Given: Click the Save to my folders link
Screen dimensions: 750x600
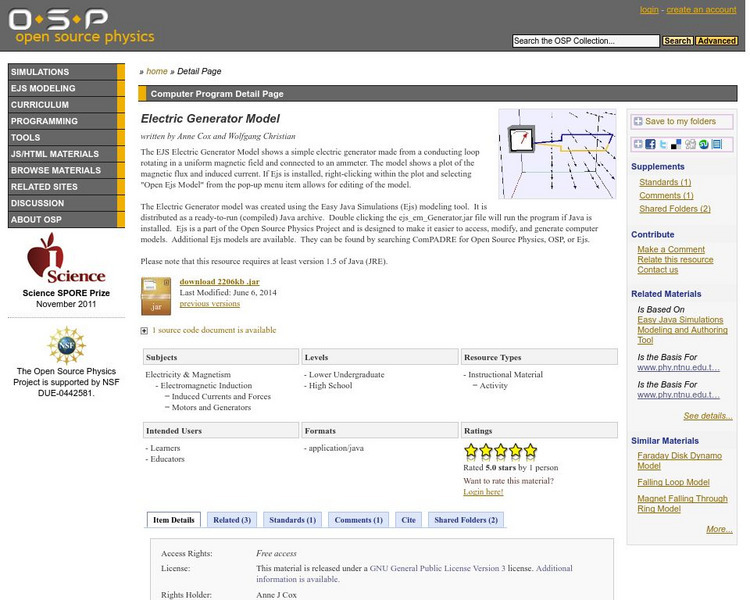Looking at the screenshot, I should click(680, 122).
